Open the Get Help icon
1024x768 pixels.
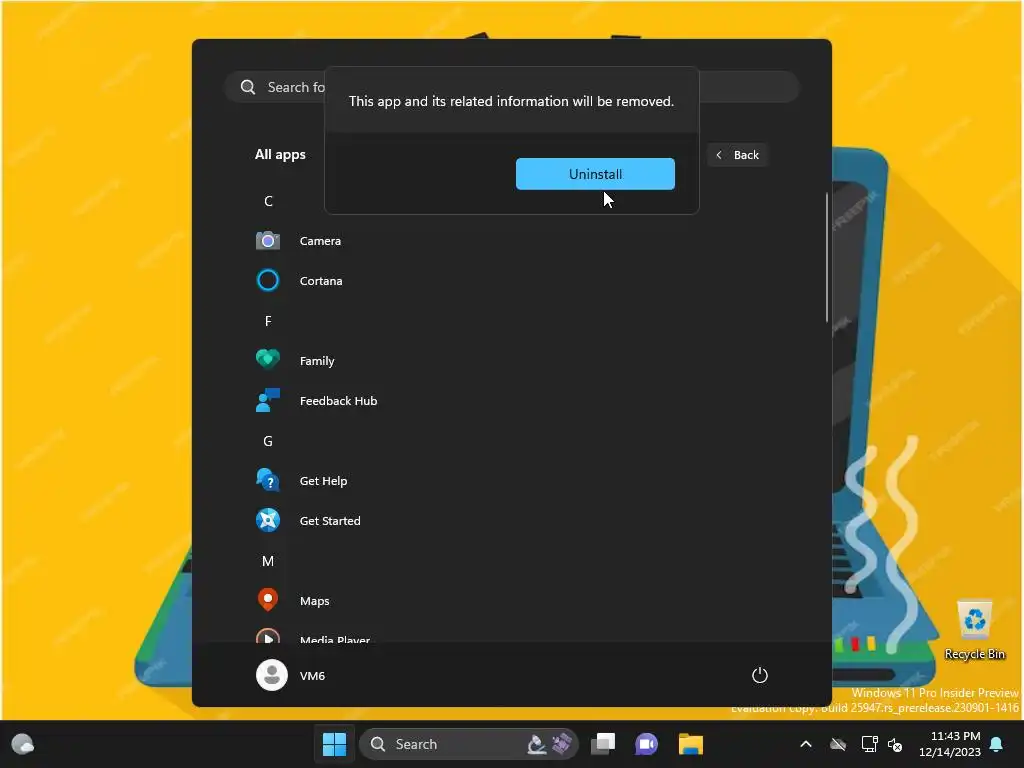click(x=268, y=481)
